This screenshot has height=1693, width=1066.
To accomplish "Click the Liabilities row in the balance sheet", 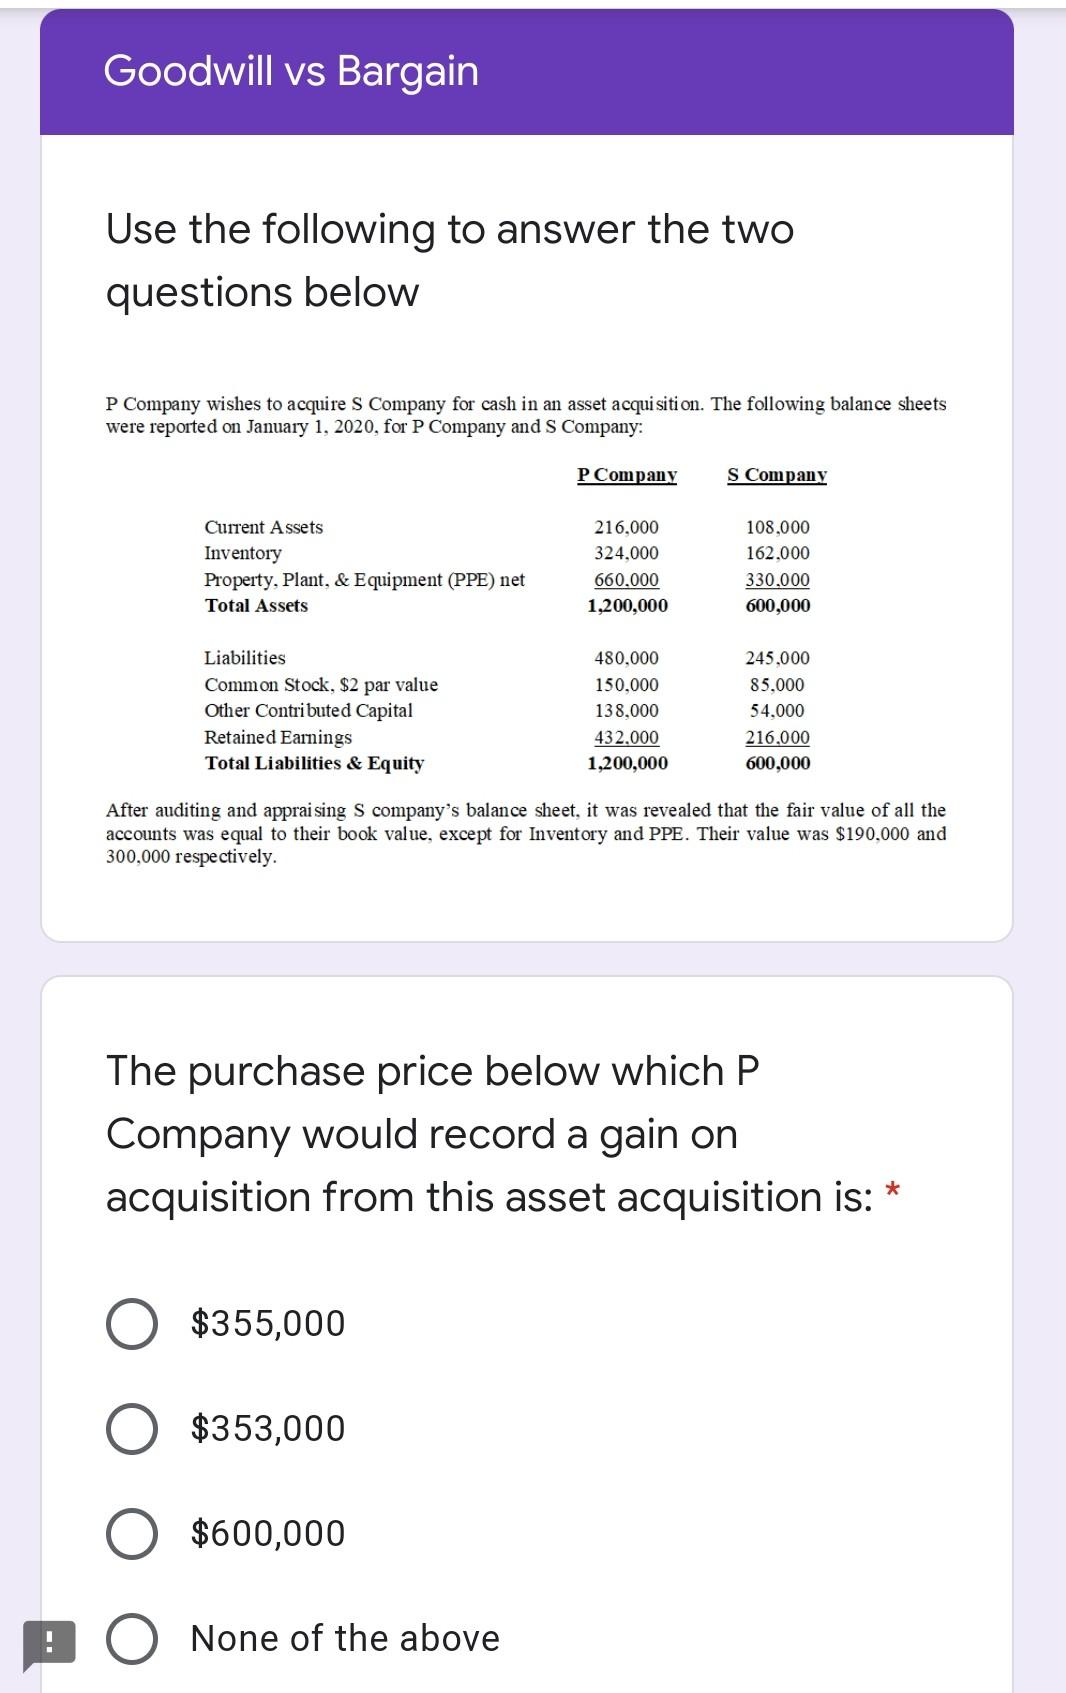I will click(x=245, y=658).
